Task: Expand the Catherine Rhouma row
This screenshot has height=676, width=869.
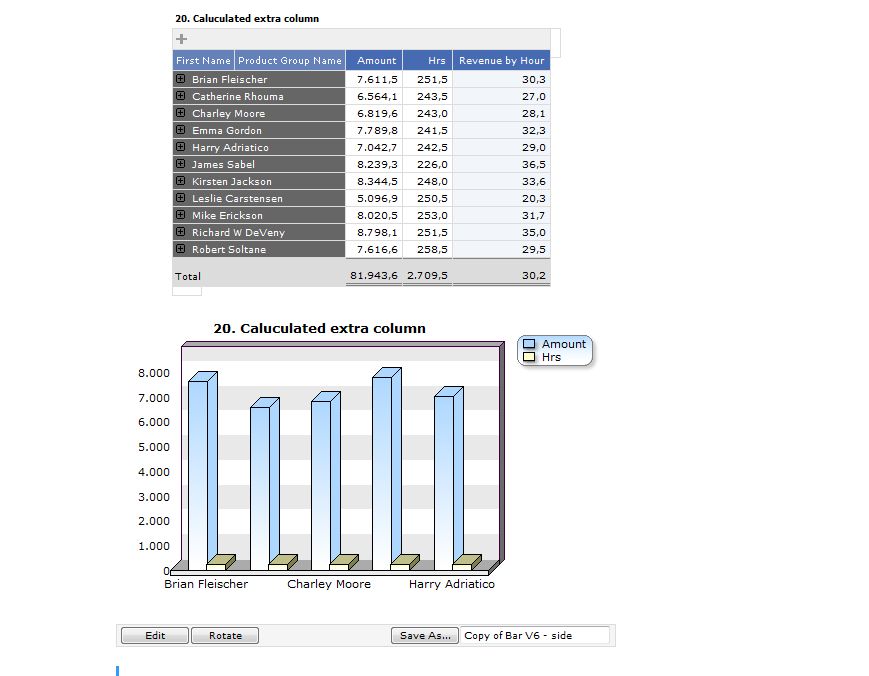Action: (181, 96)
